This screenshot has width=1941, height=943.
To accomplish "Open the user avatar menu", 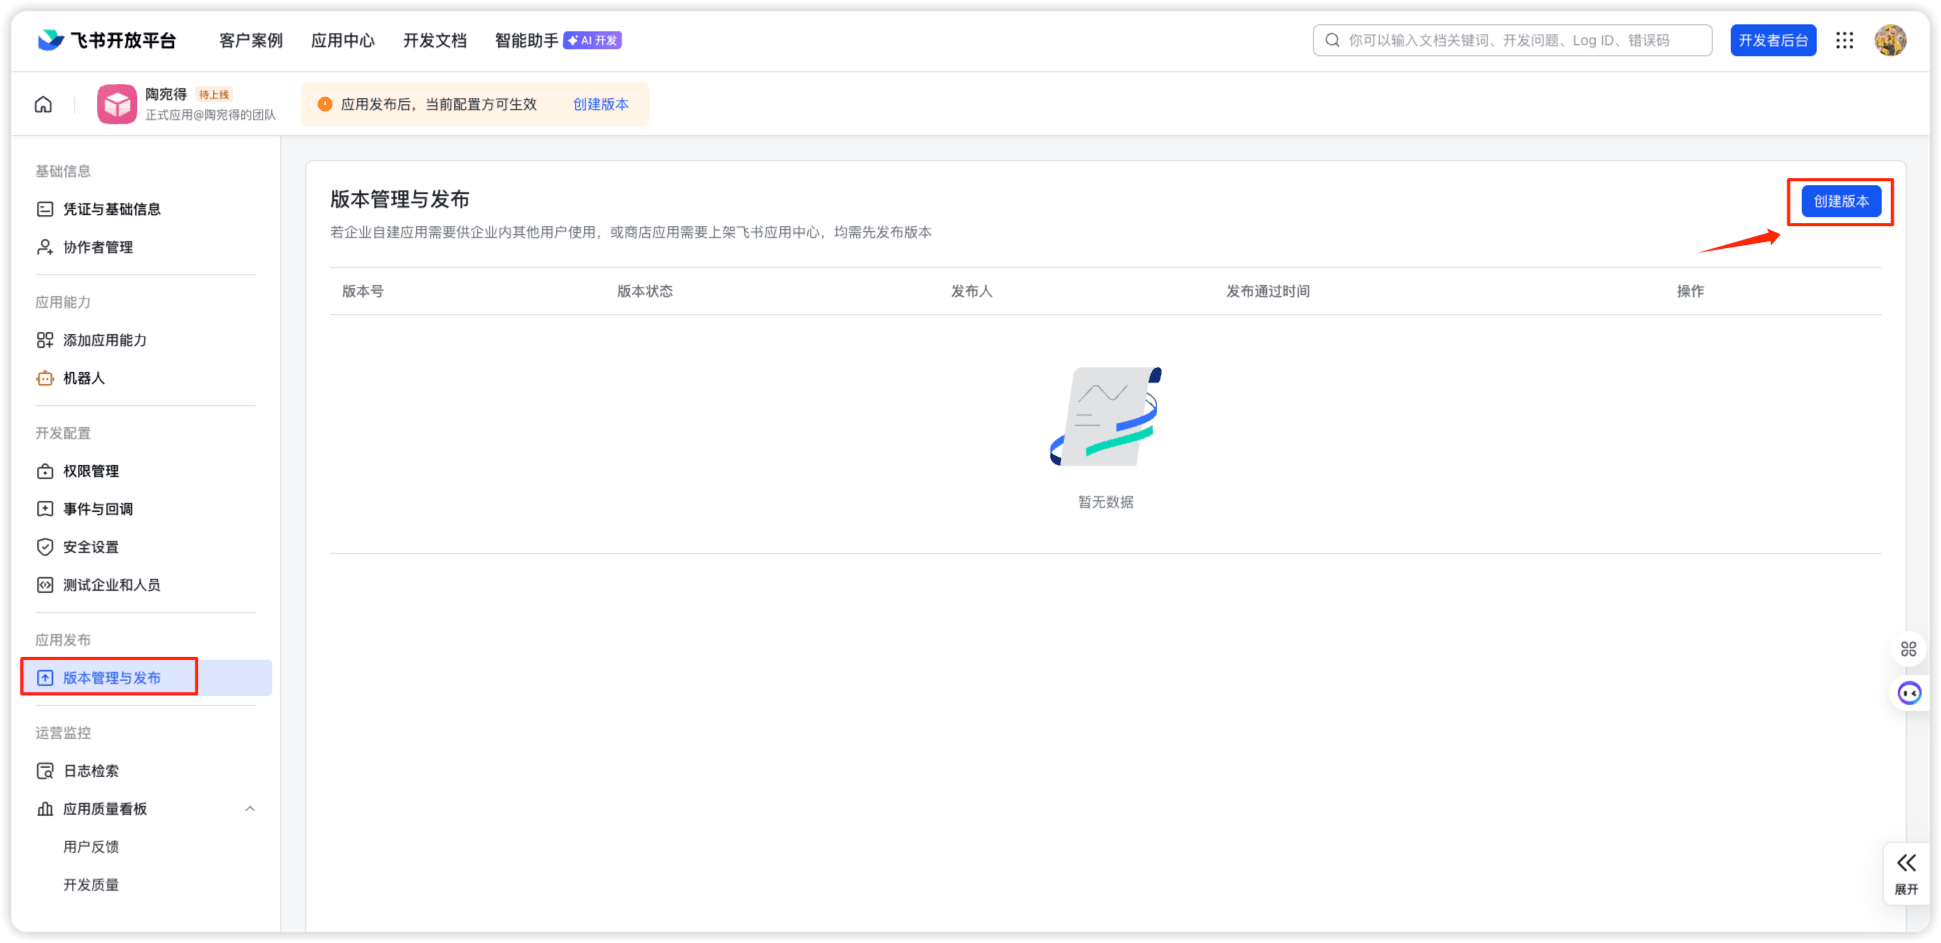I will click(1890, 40).
